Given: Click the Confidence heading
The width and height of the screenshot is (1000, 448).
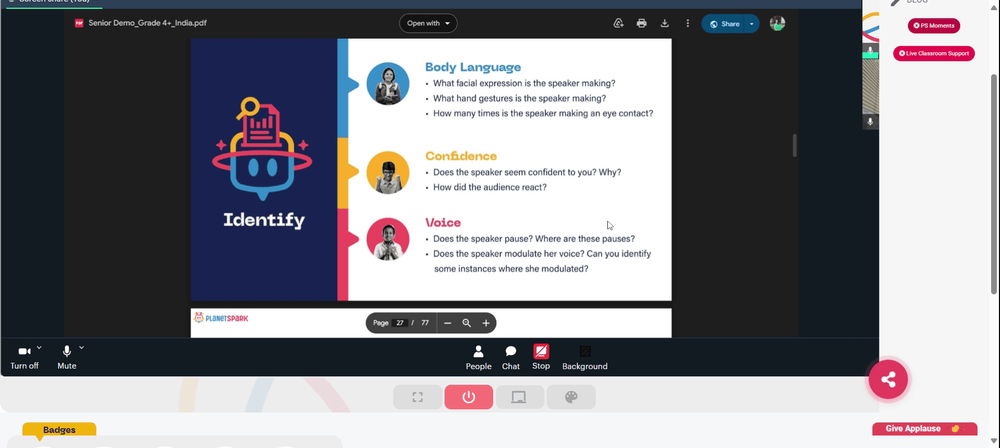Looking at the screenshot, I should tap(460, 156).
